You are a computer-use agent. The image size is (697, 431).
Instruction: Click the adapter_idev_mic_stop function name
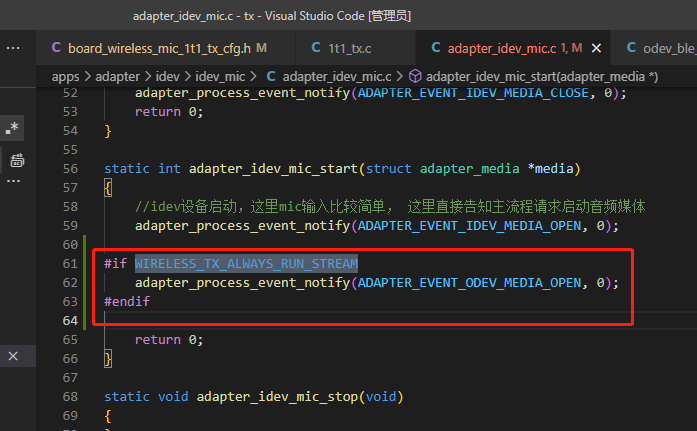[277, 397]
